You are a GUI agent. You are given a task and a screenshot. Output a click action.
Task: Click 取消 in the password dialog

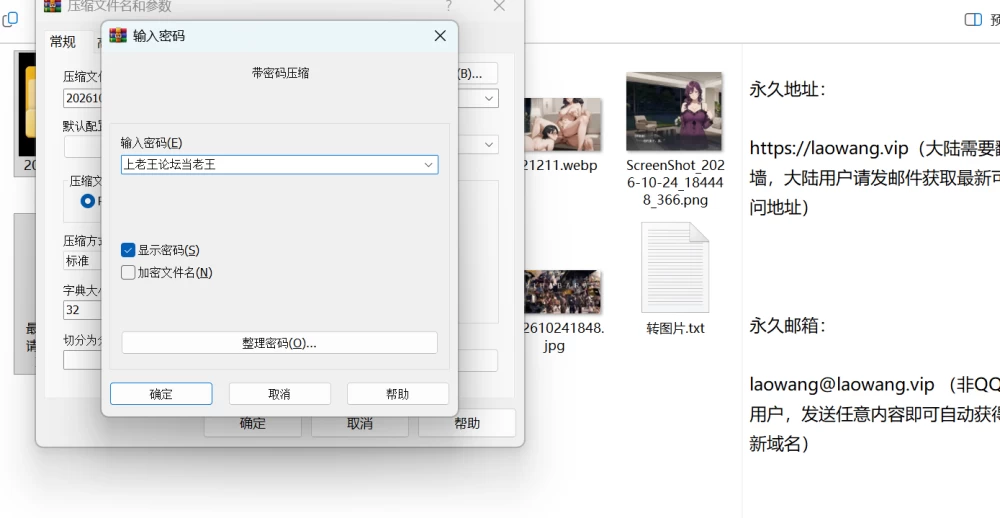coord(279,394)
